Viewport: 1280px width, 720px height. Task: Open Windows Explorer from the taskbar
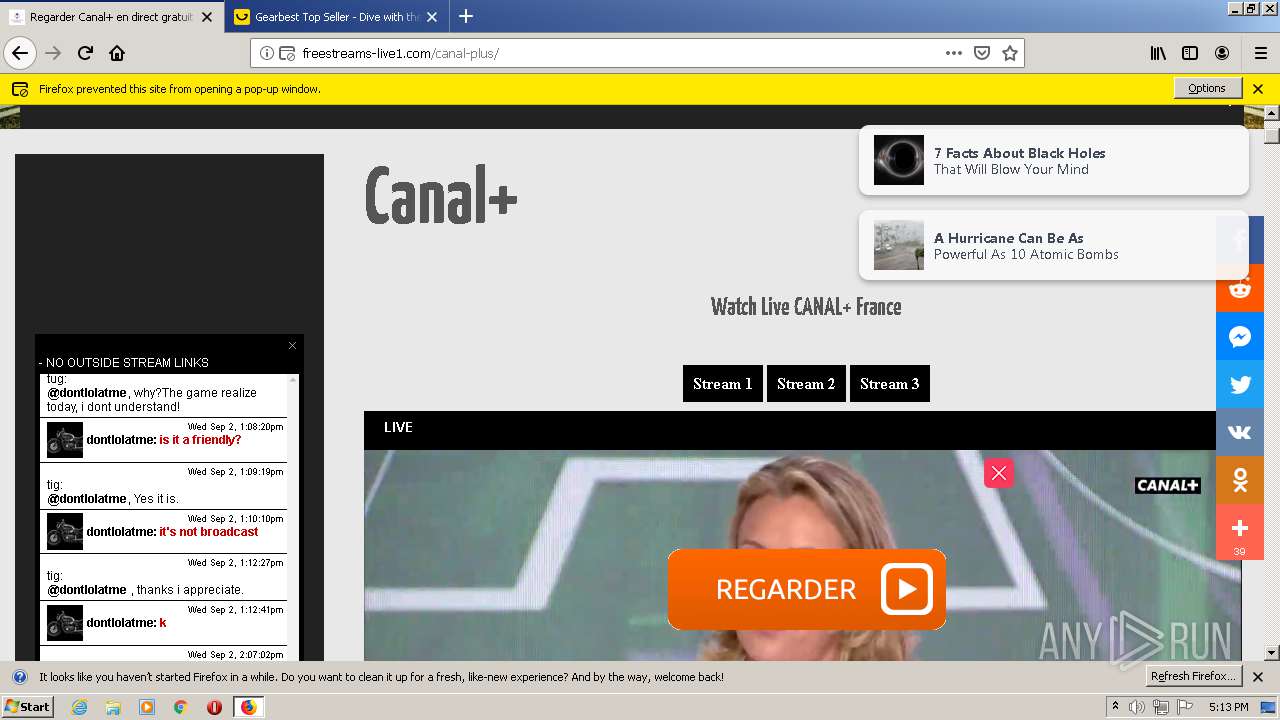(x=113, y=707)
